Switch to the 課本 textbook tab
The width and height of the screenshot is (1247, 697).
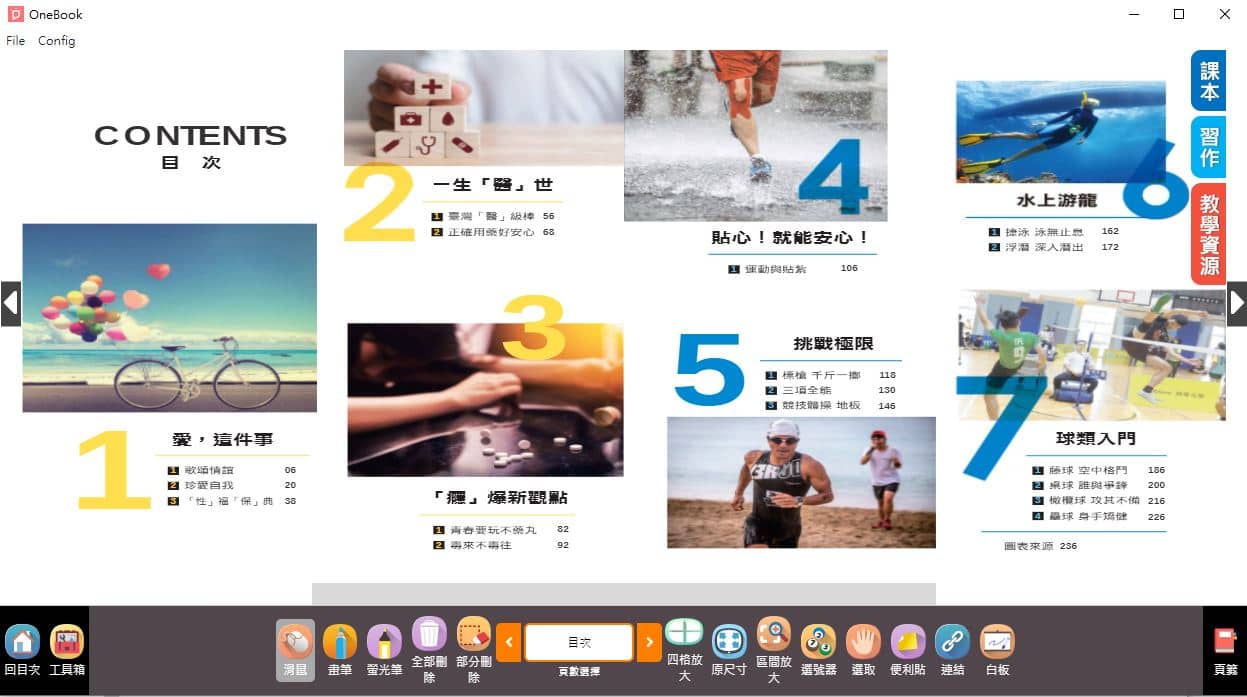tap(1209, 81)
